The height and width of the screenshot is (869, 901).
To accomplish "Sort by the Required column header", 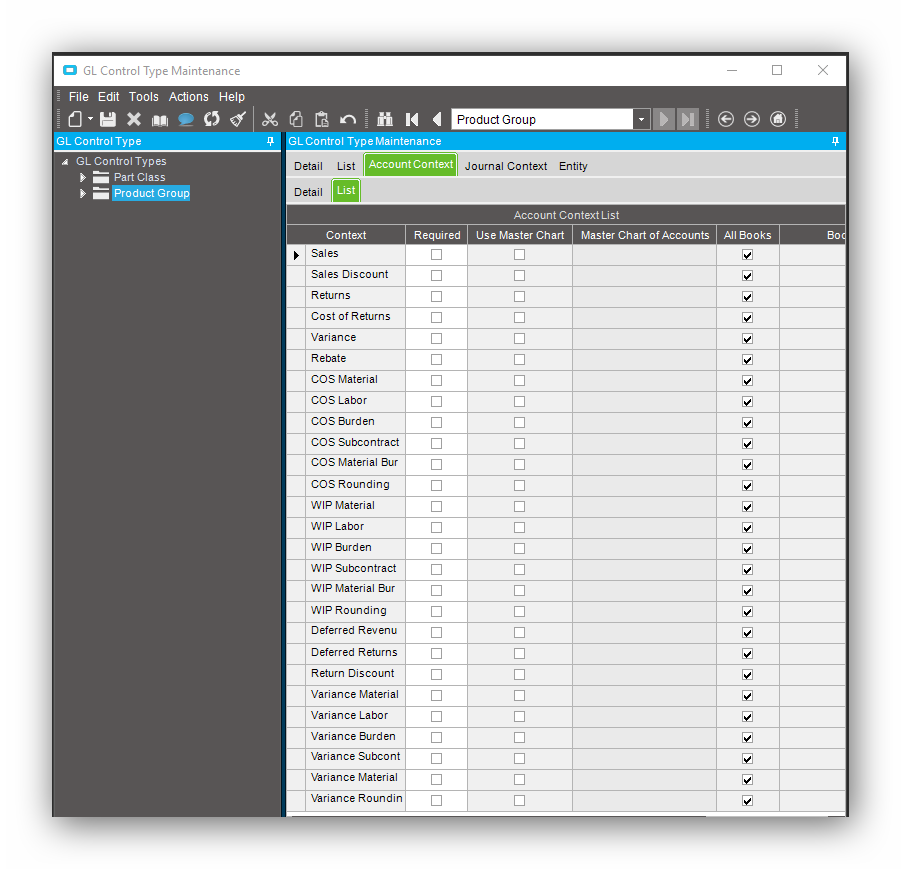I will coord(437,235).
